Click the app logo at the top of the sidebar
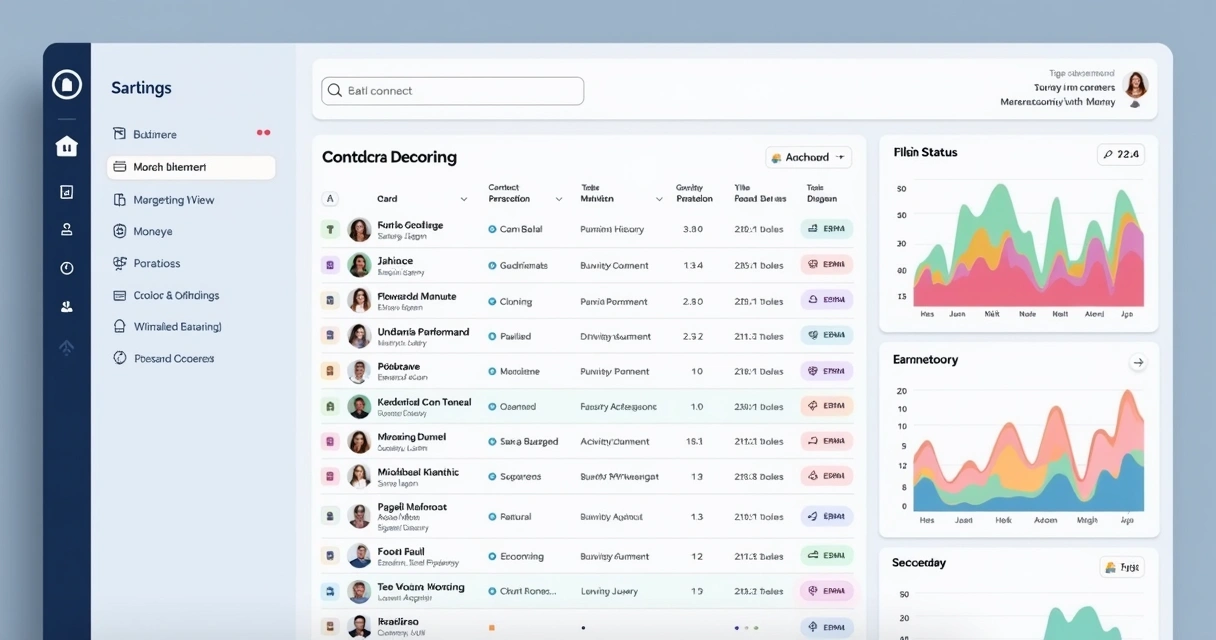 click(x=66, y=84)
